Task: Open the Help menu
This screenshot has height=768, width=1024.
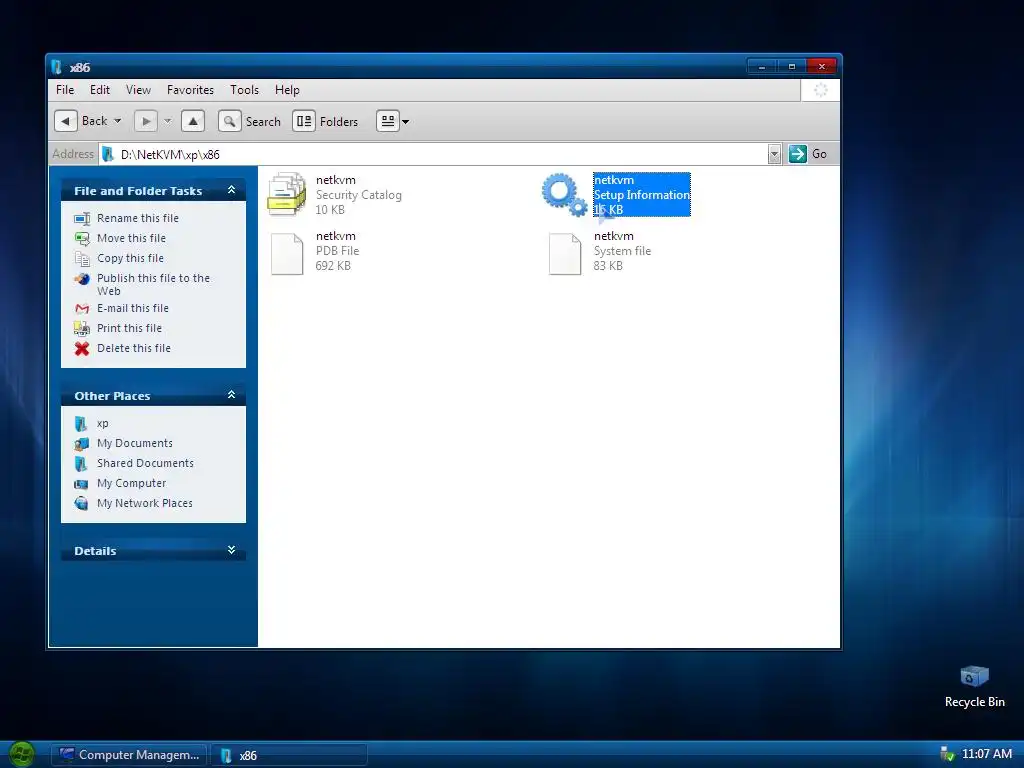Action: (287, 89)
